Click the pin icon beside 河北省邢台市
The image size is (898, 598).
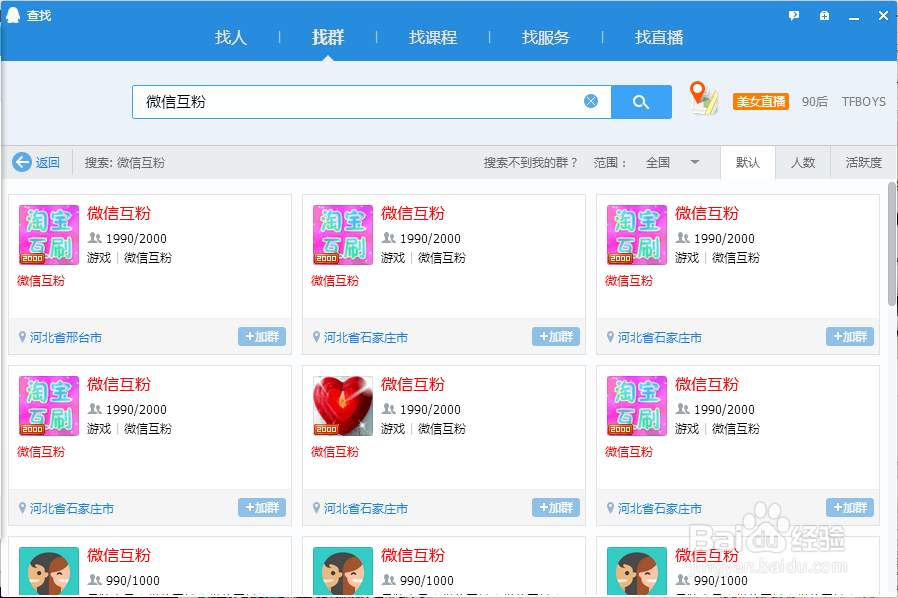(x=22, y=337)
